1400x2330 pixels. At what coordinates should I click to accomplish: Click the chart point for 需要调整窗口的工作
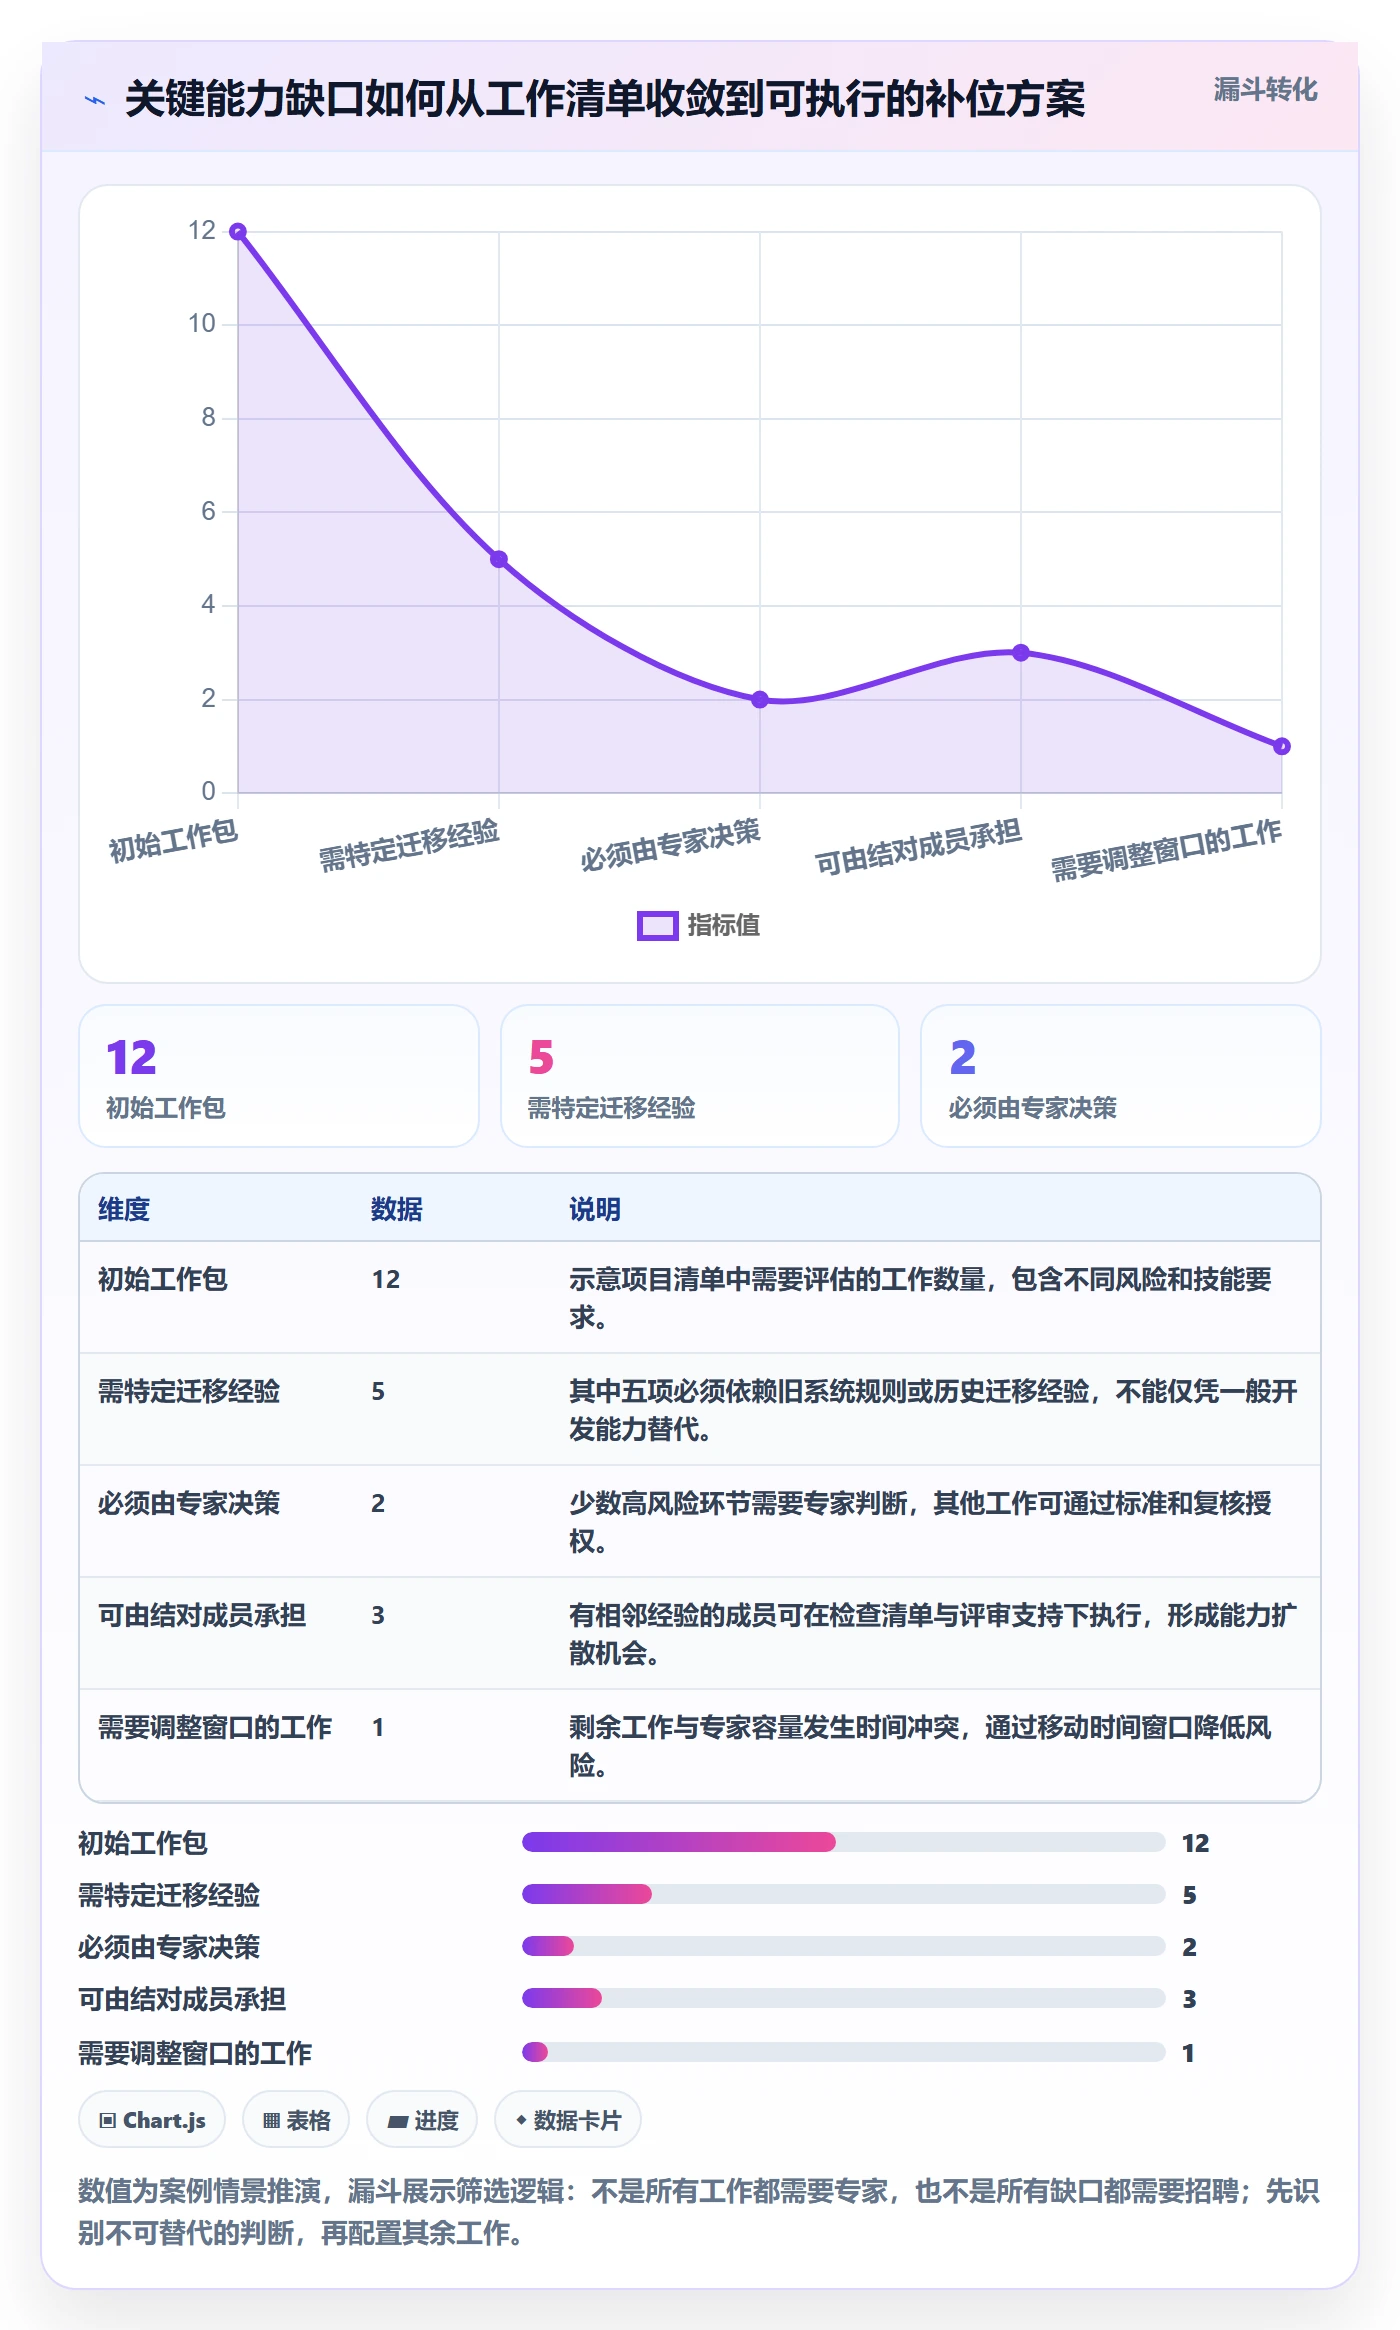pyautogui.click(x=1282, y=746)
